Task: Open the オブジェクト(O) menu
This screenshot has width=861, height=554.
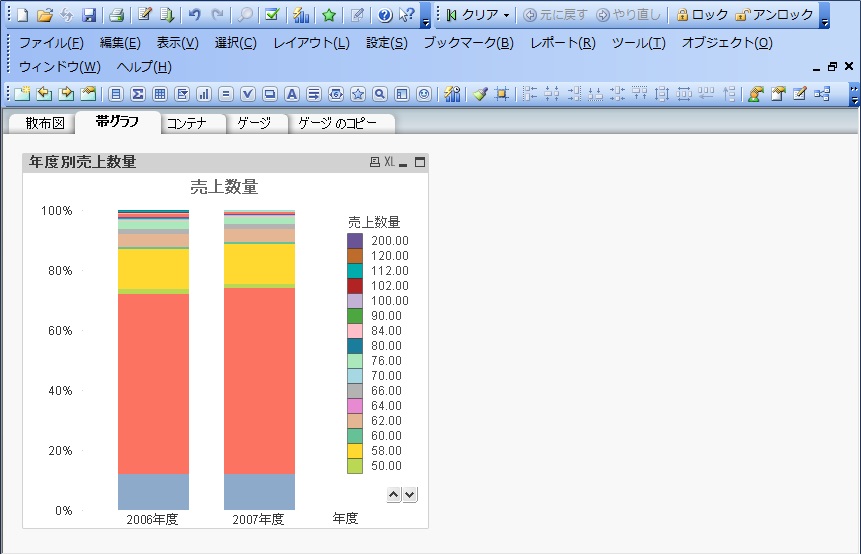Action: click(x=727, y=43)
